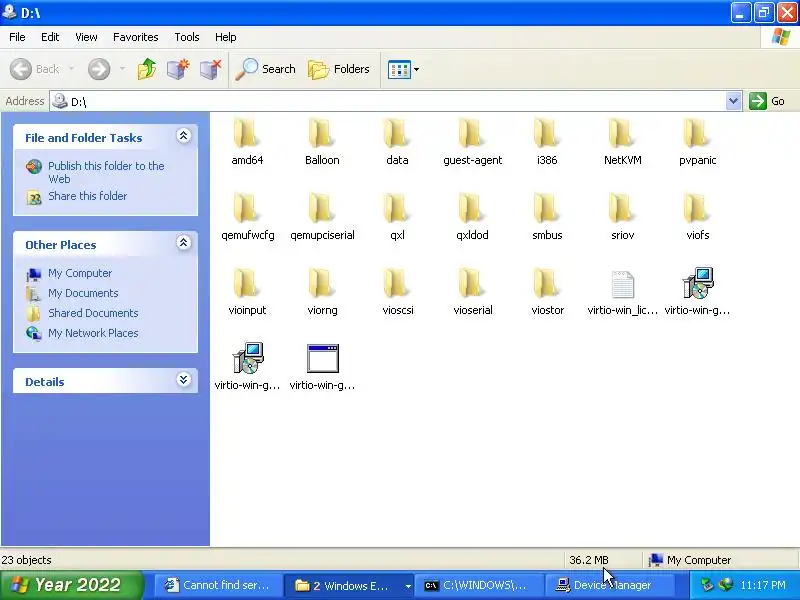Click the network connection tray icon
Screen dimensions: 800x600
point(726,585)
